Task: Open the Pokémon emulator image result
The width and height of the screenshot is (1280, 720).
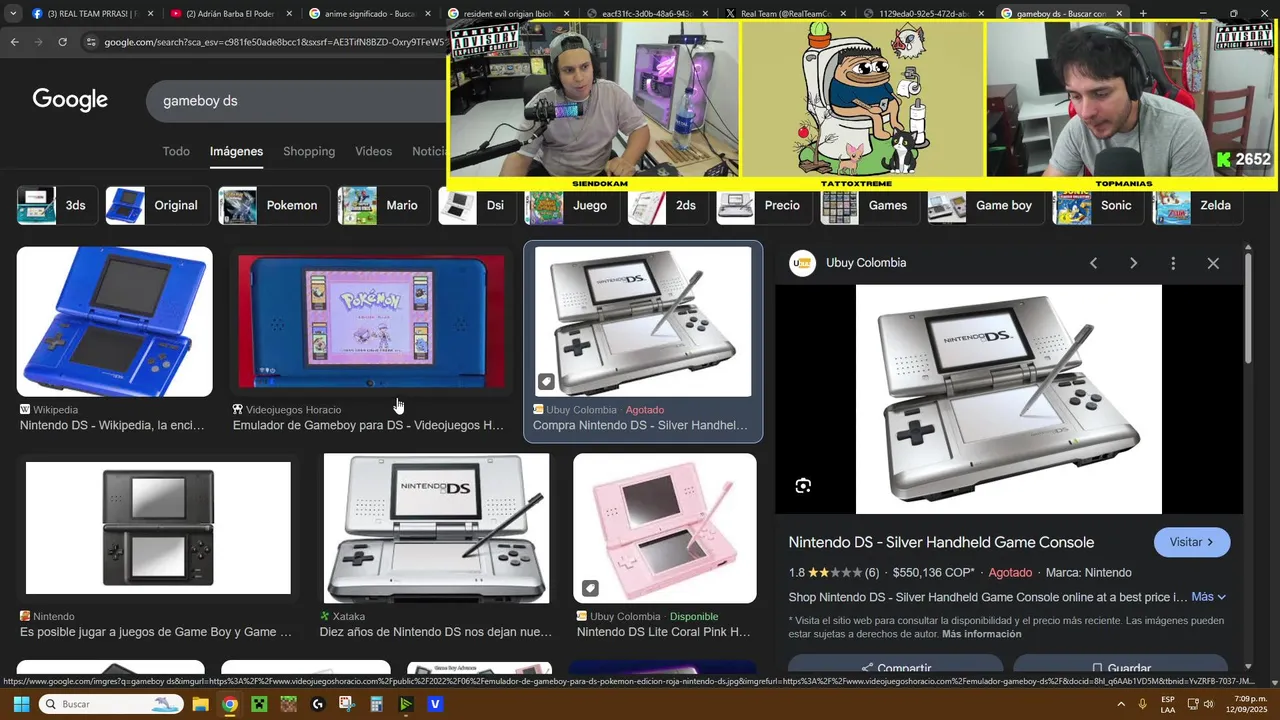Action: coord(371,322)
